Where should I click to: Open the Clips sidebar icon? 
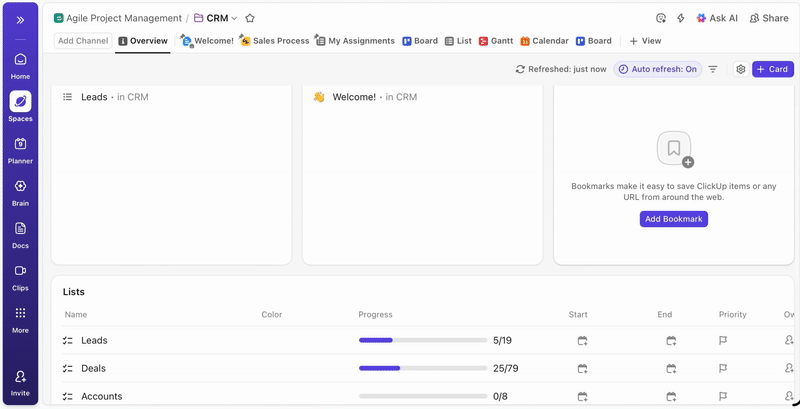click(x=20, y=275)
